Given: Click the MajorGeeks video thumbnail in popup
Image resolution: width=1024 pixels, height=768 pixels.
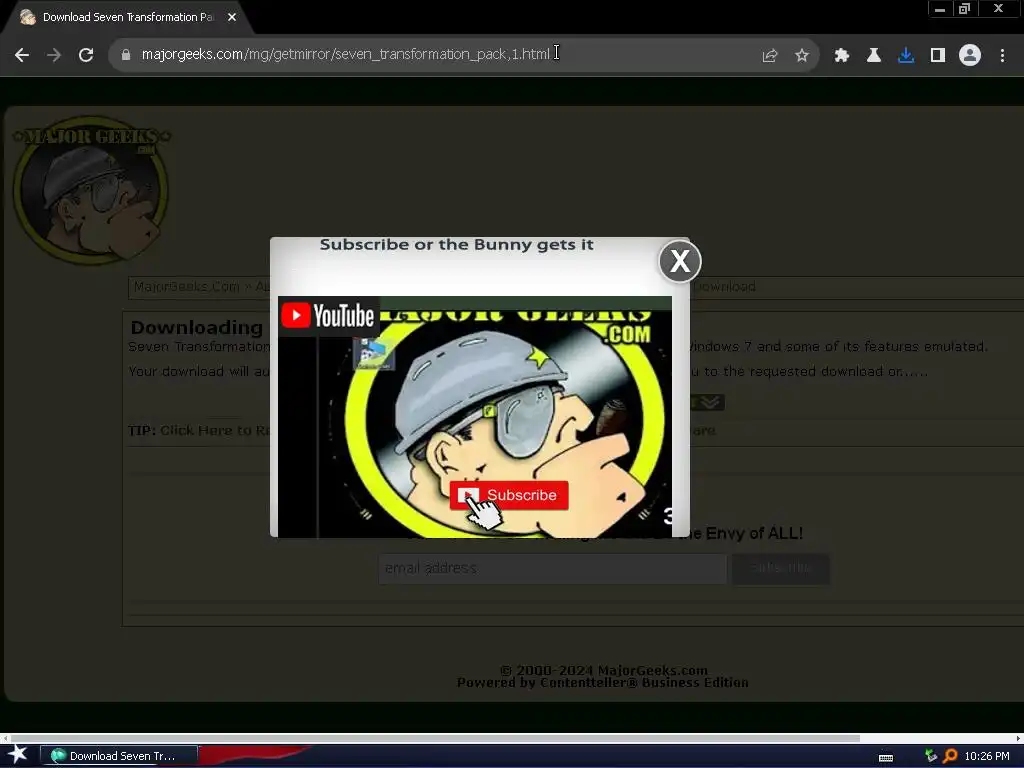Looking at the screenshot, I should pos(475,417).
